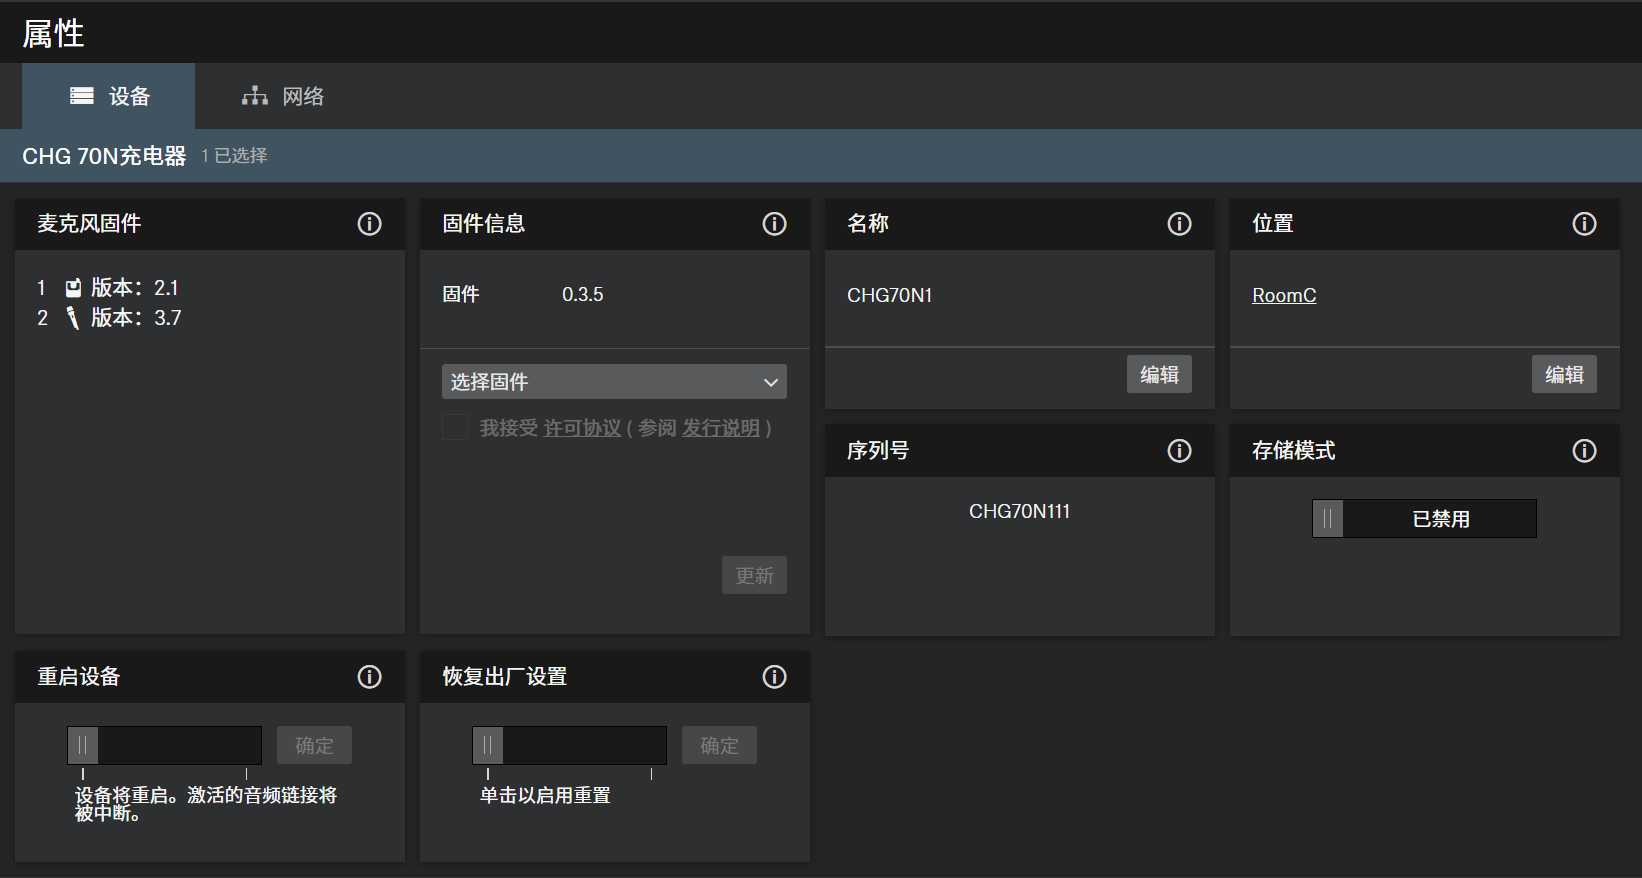This screenshot has height=878, width=1642.
Task: Click info icon in 重启设备 panel
Action: (369, 677)
